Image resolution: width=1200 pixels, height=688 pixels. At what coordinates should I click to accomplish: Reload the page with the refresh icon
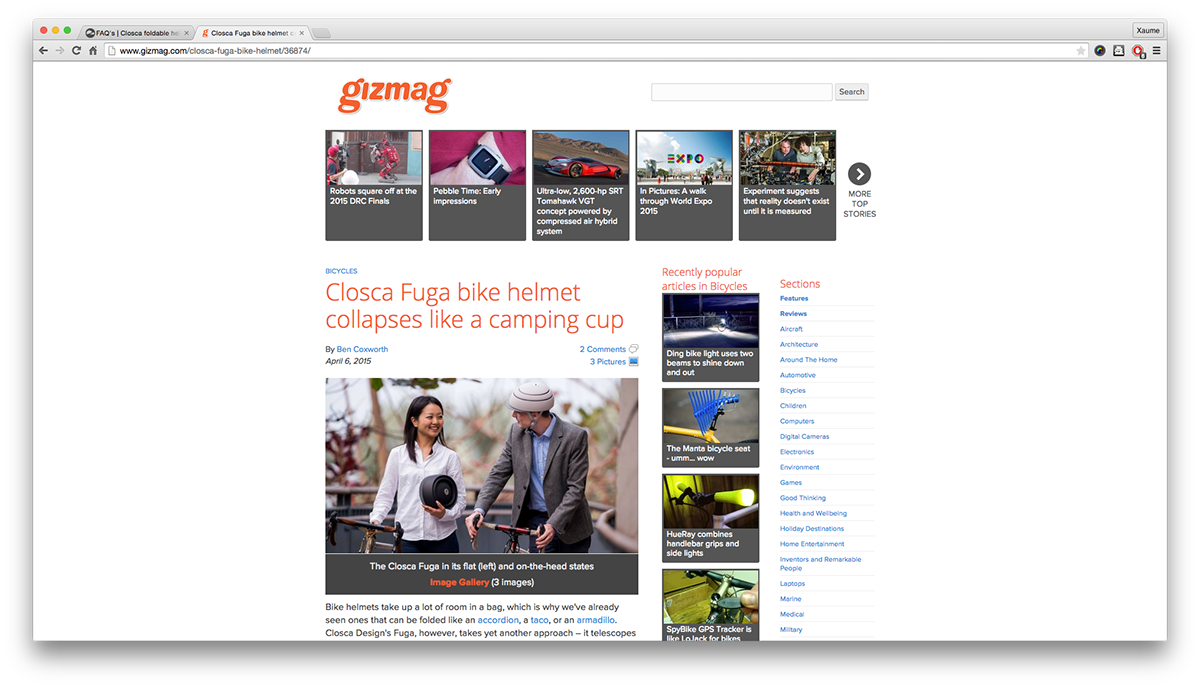coord(76,50)
